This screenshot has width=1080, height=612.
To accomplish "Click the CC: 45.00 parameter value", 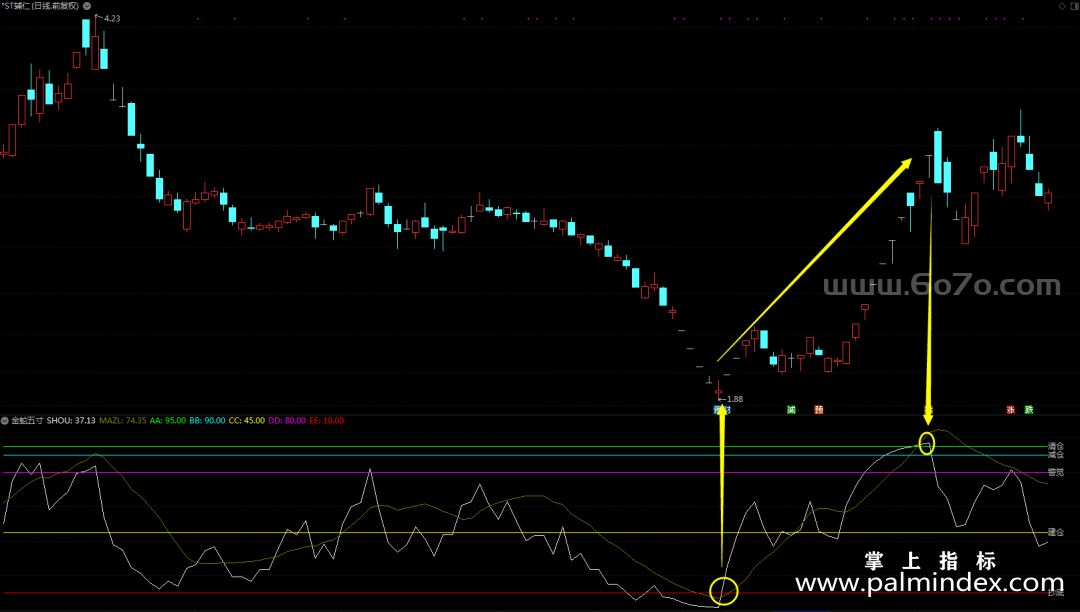I will coord(247,421).
